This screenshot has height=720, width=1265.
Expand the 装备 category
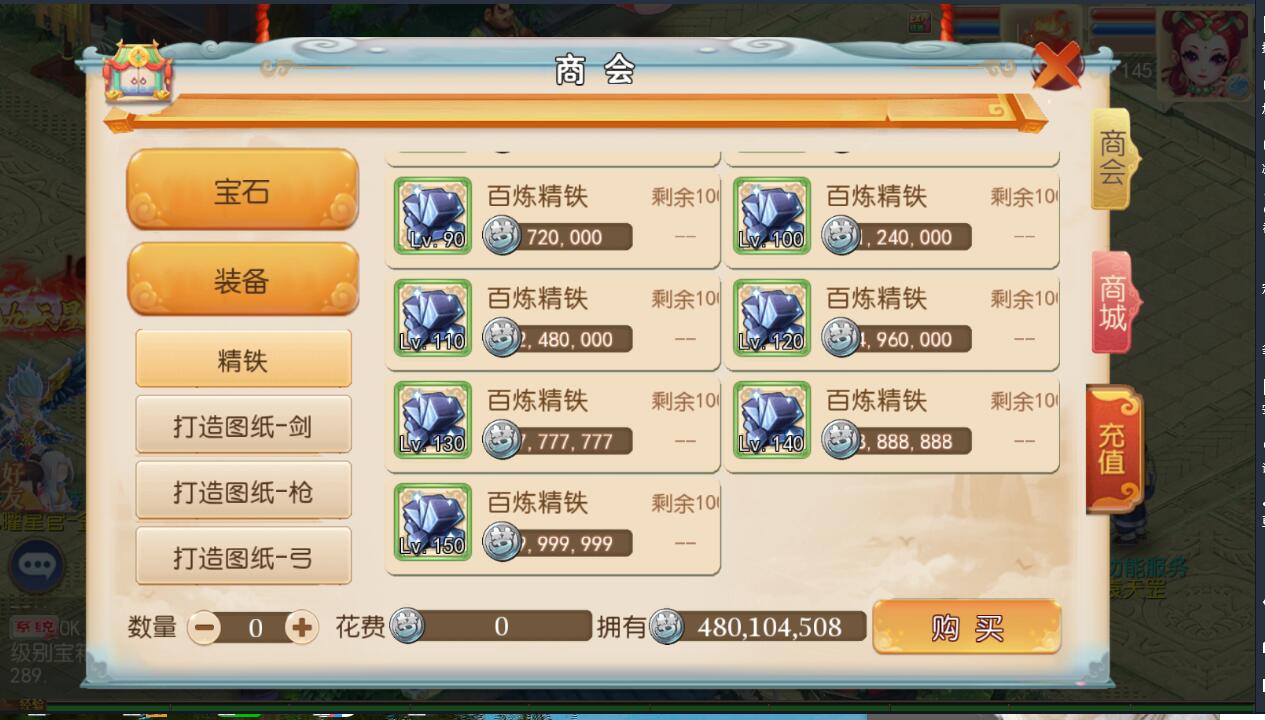(x=242, y=280)
